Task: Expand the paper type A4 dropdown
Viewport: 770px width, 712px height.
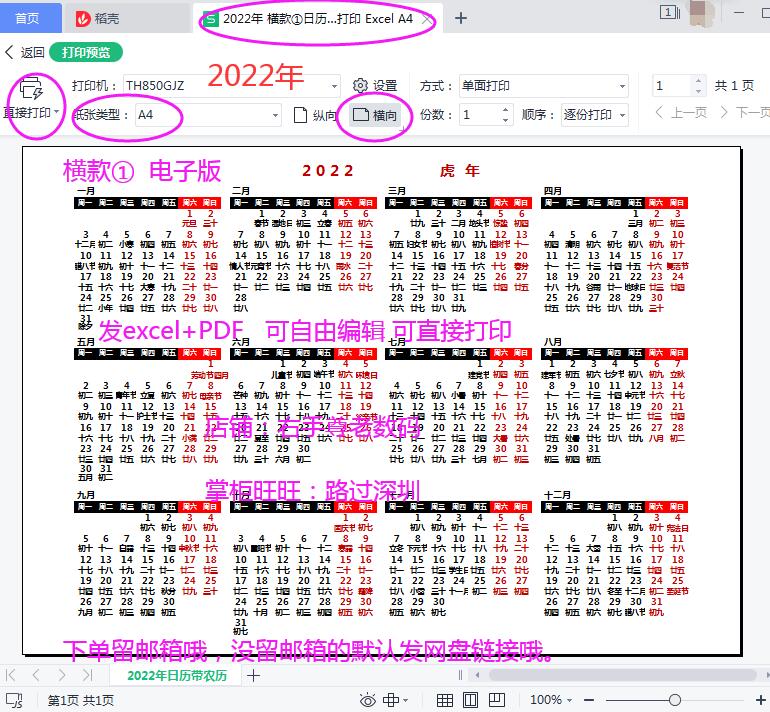Action: (x=274, y=115)
